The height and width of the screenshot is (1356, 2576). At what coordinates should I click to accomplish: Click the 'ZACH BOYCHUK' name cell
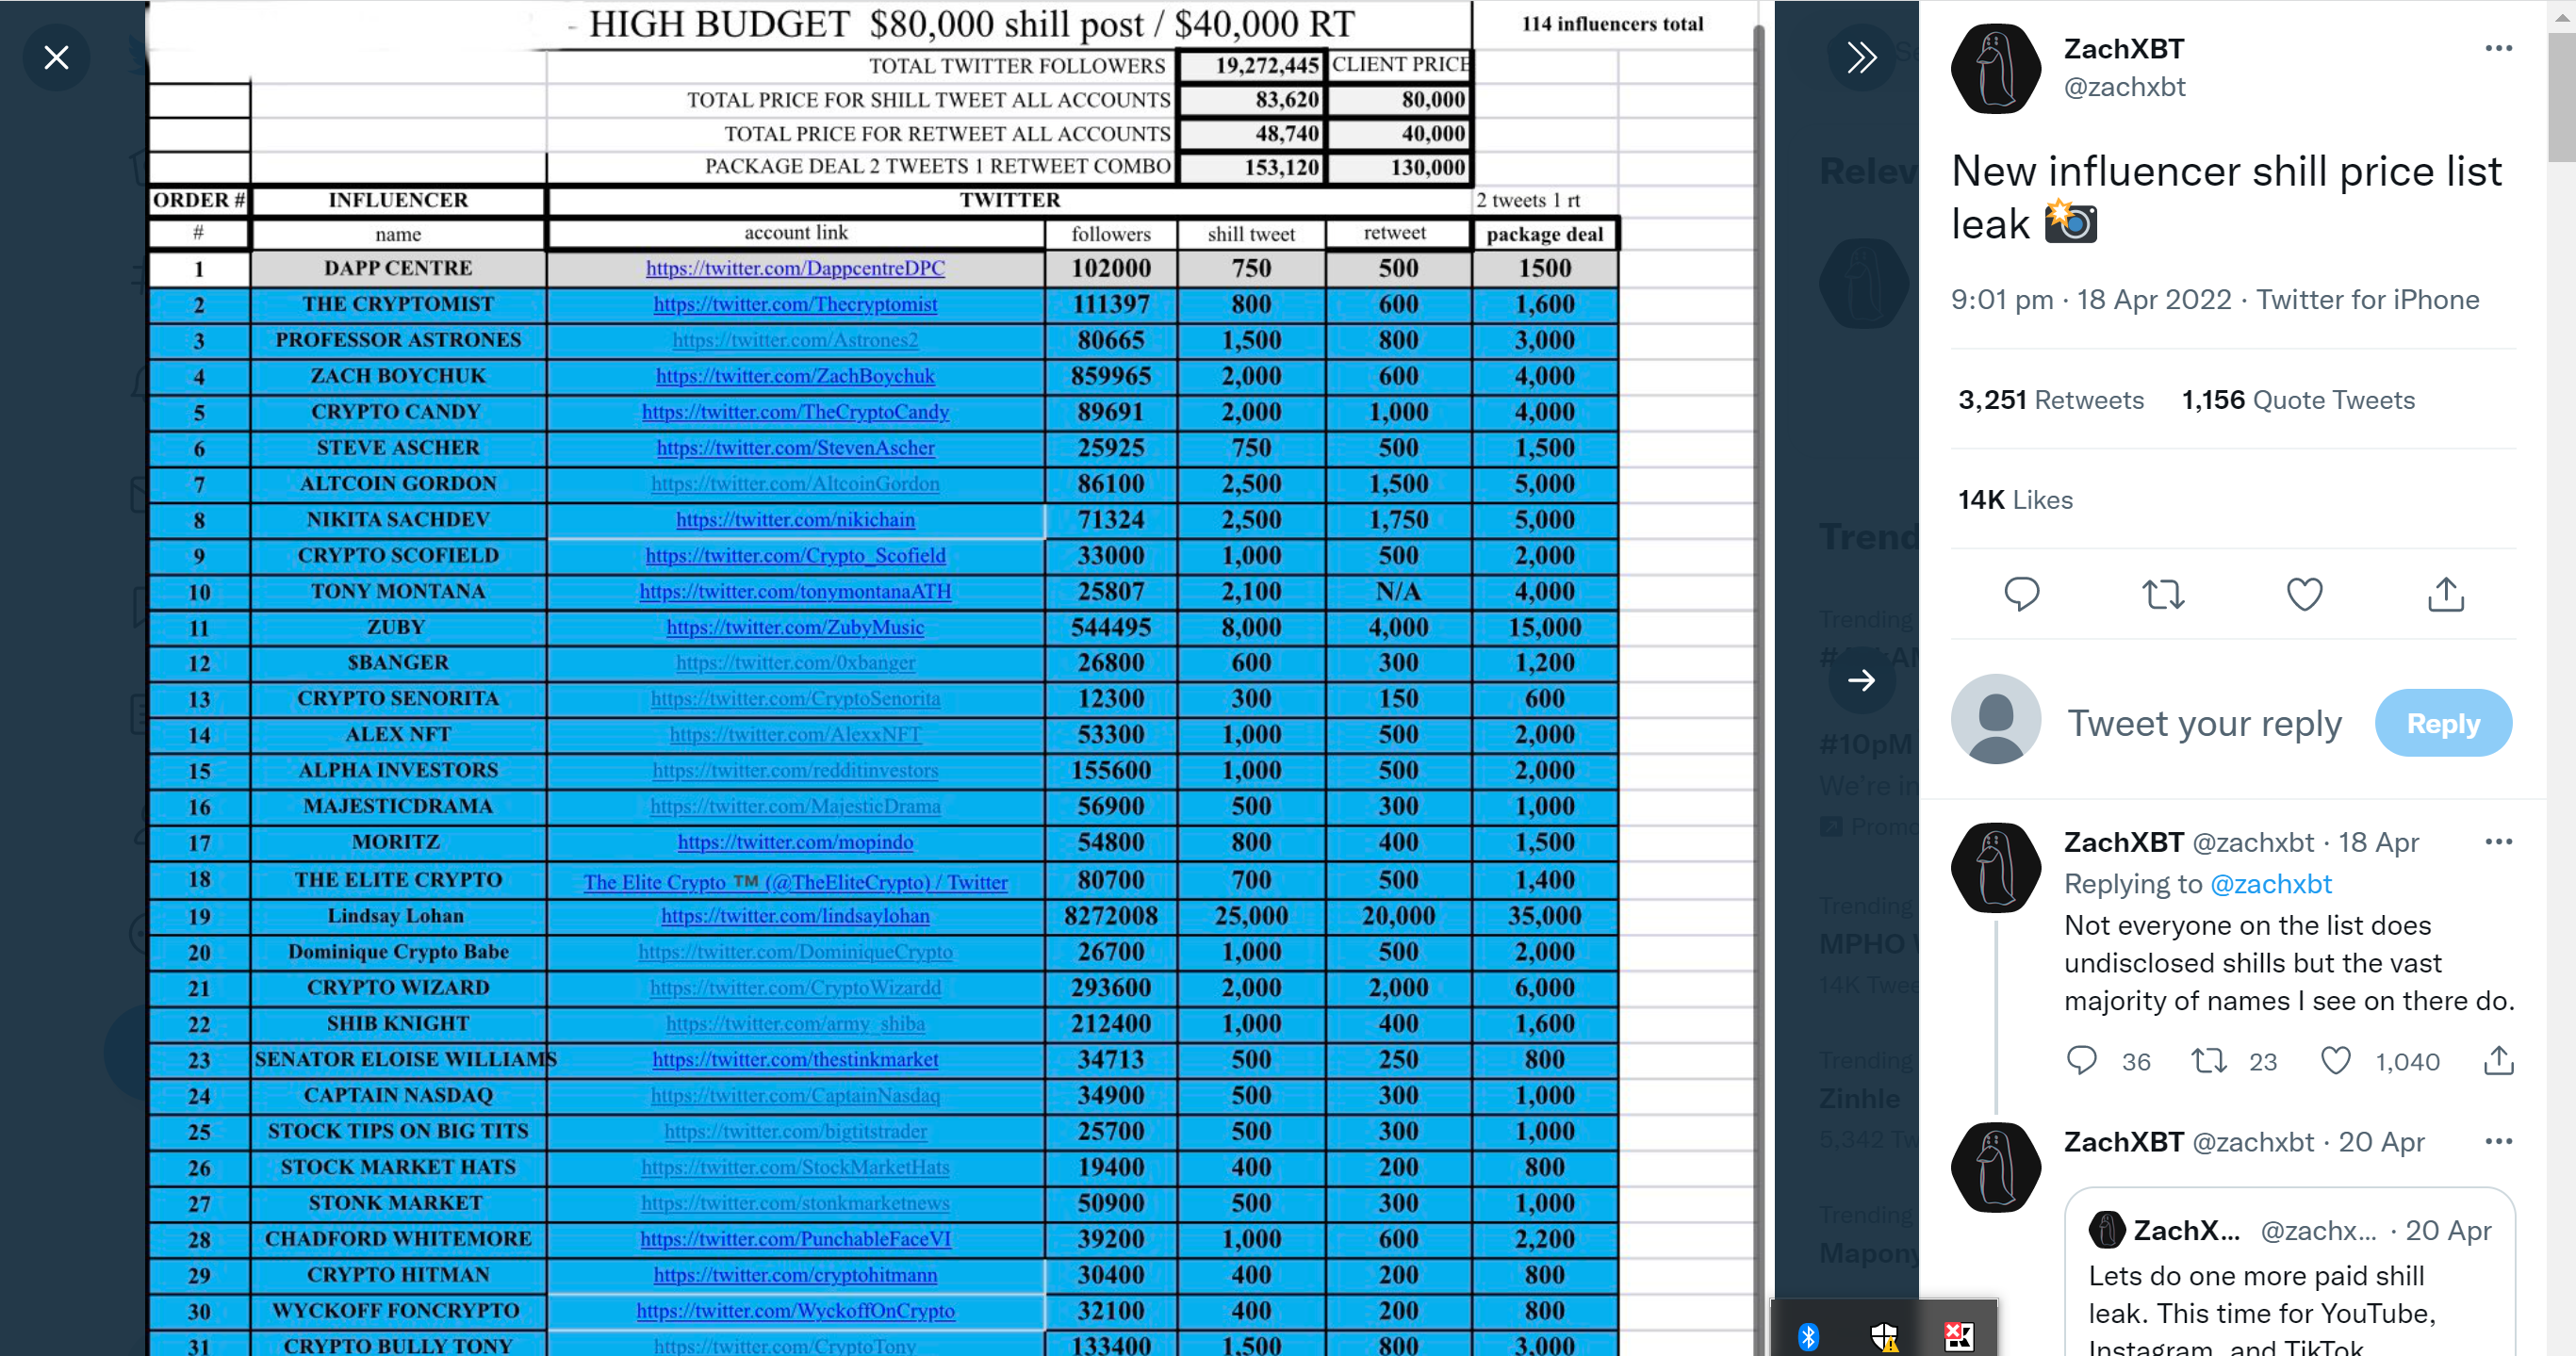click(x=398, y=376)
